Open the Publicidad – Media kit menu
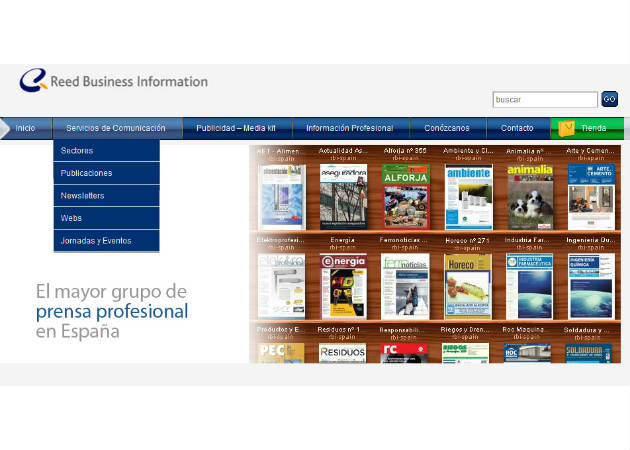The image size is (630, 450). pyautogui.click(x=237, y=128)
